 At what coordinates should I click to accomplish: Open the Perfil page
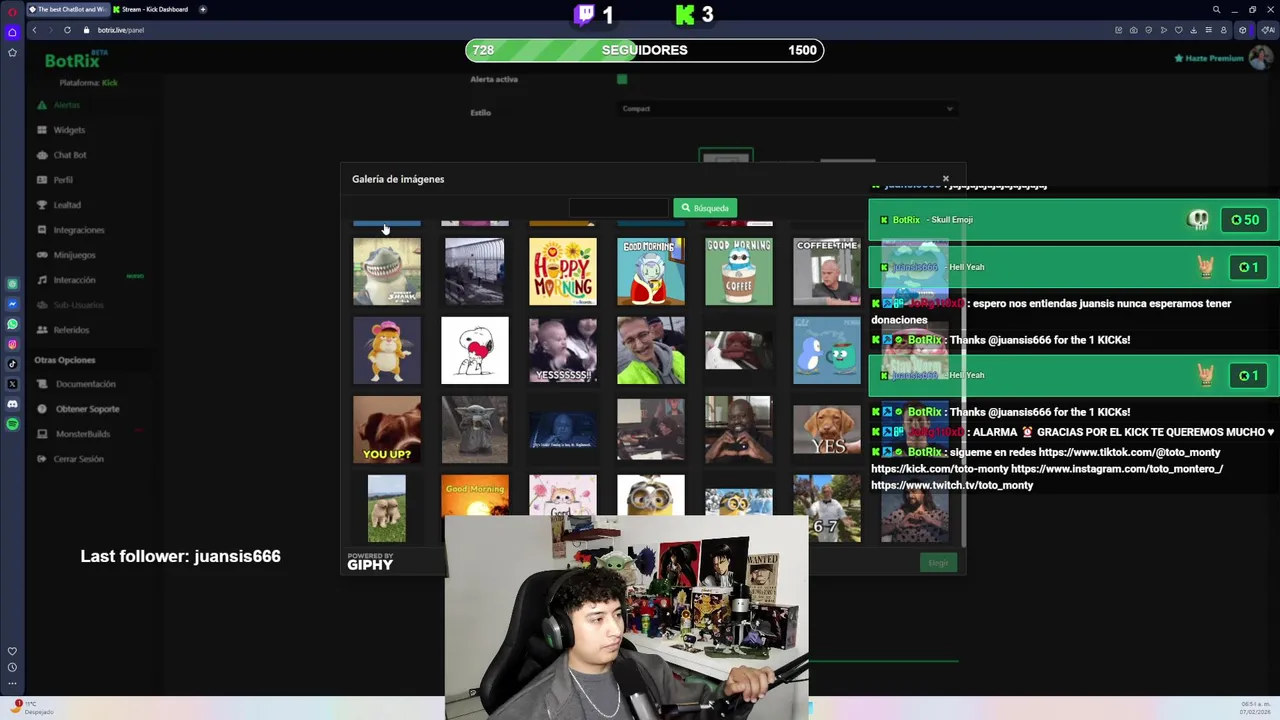(x=62, y=180)
